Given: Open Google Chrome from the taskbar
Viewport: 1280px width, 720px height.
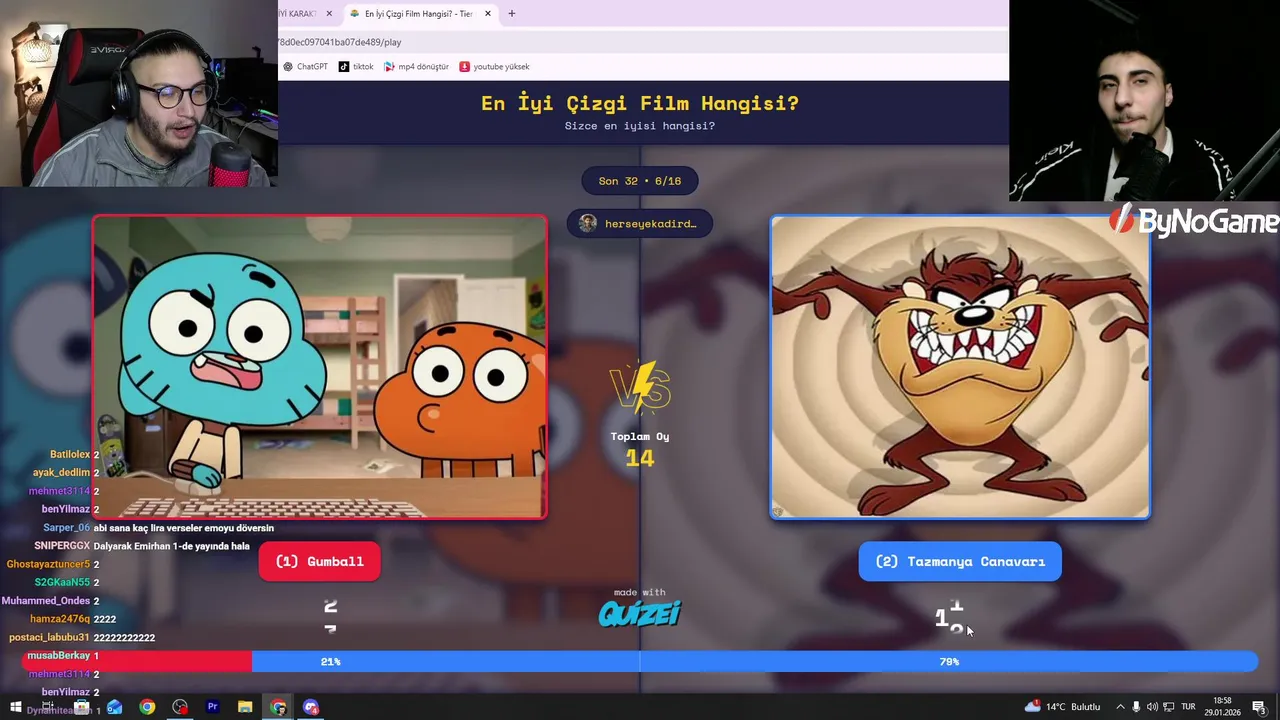Looking at the screenshot, I should click(147, 707).
